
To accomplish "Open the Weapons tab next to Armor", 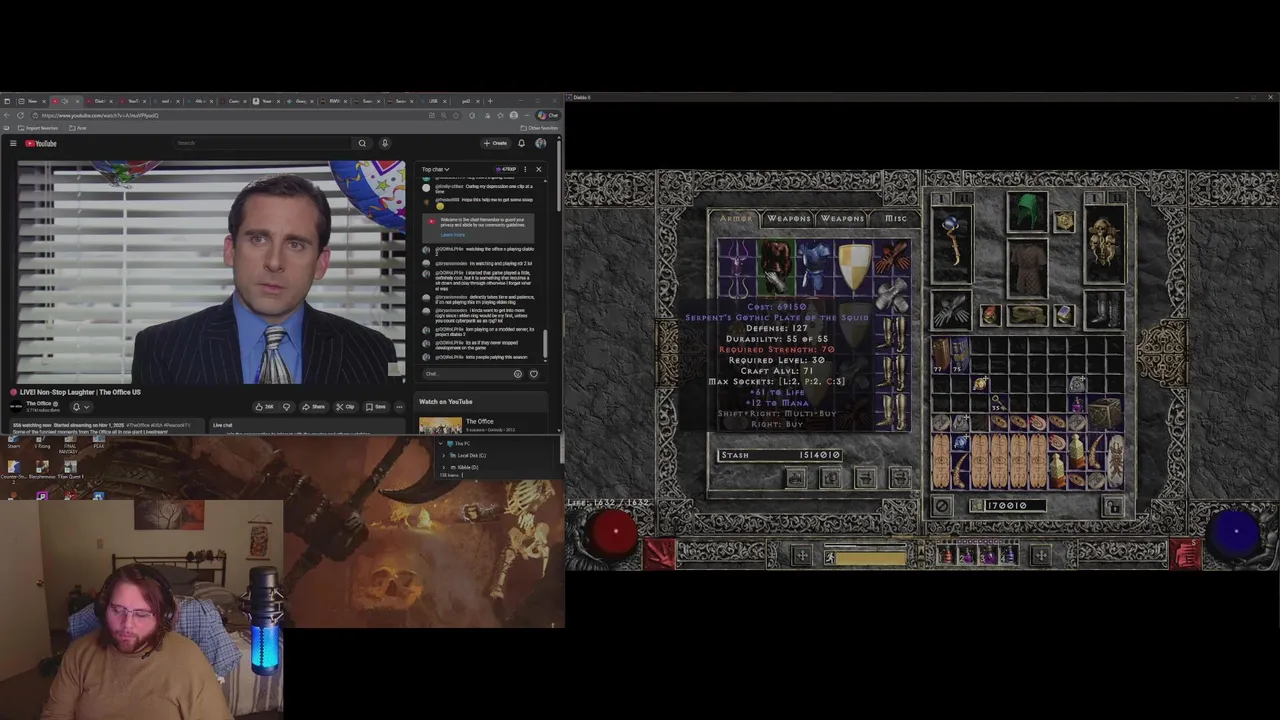I will pyautogui.click(x=789, y=218).
